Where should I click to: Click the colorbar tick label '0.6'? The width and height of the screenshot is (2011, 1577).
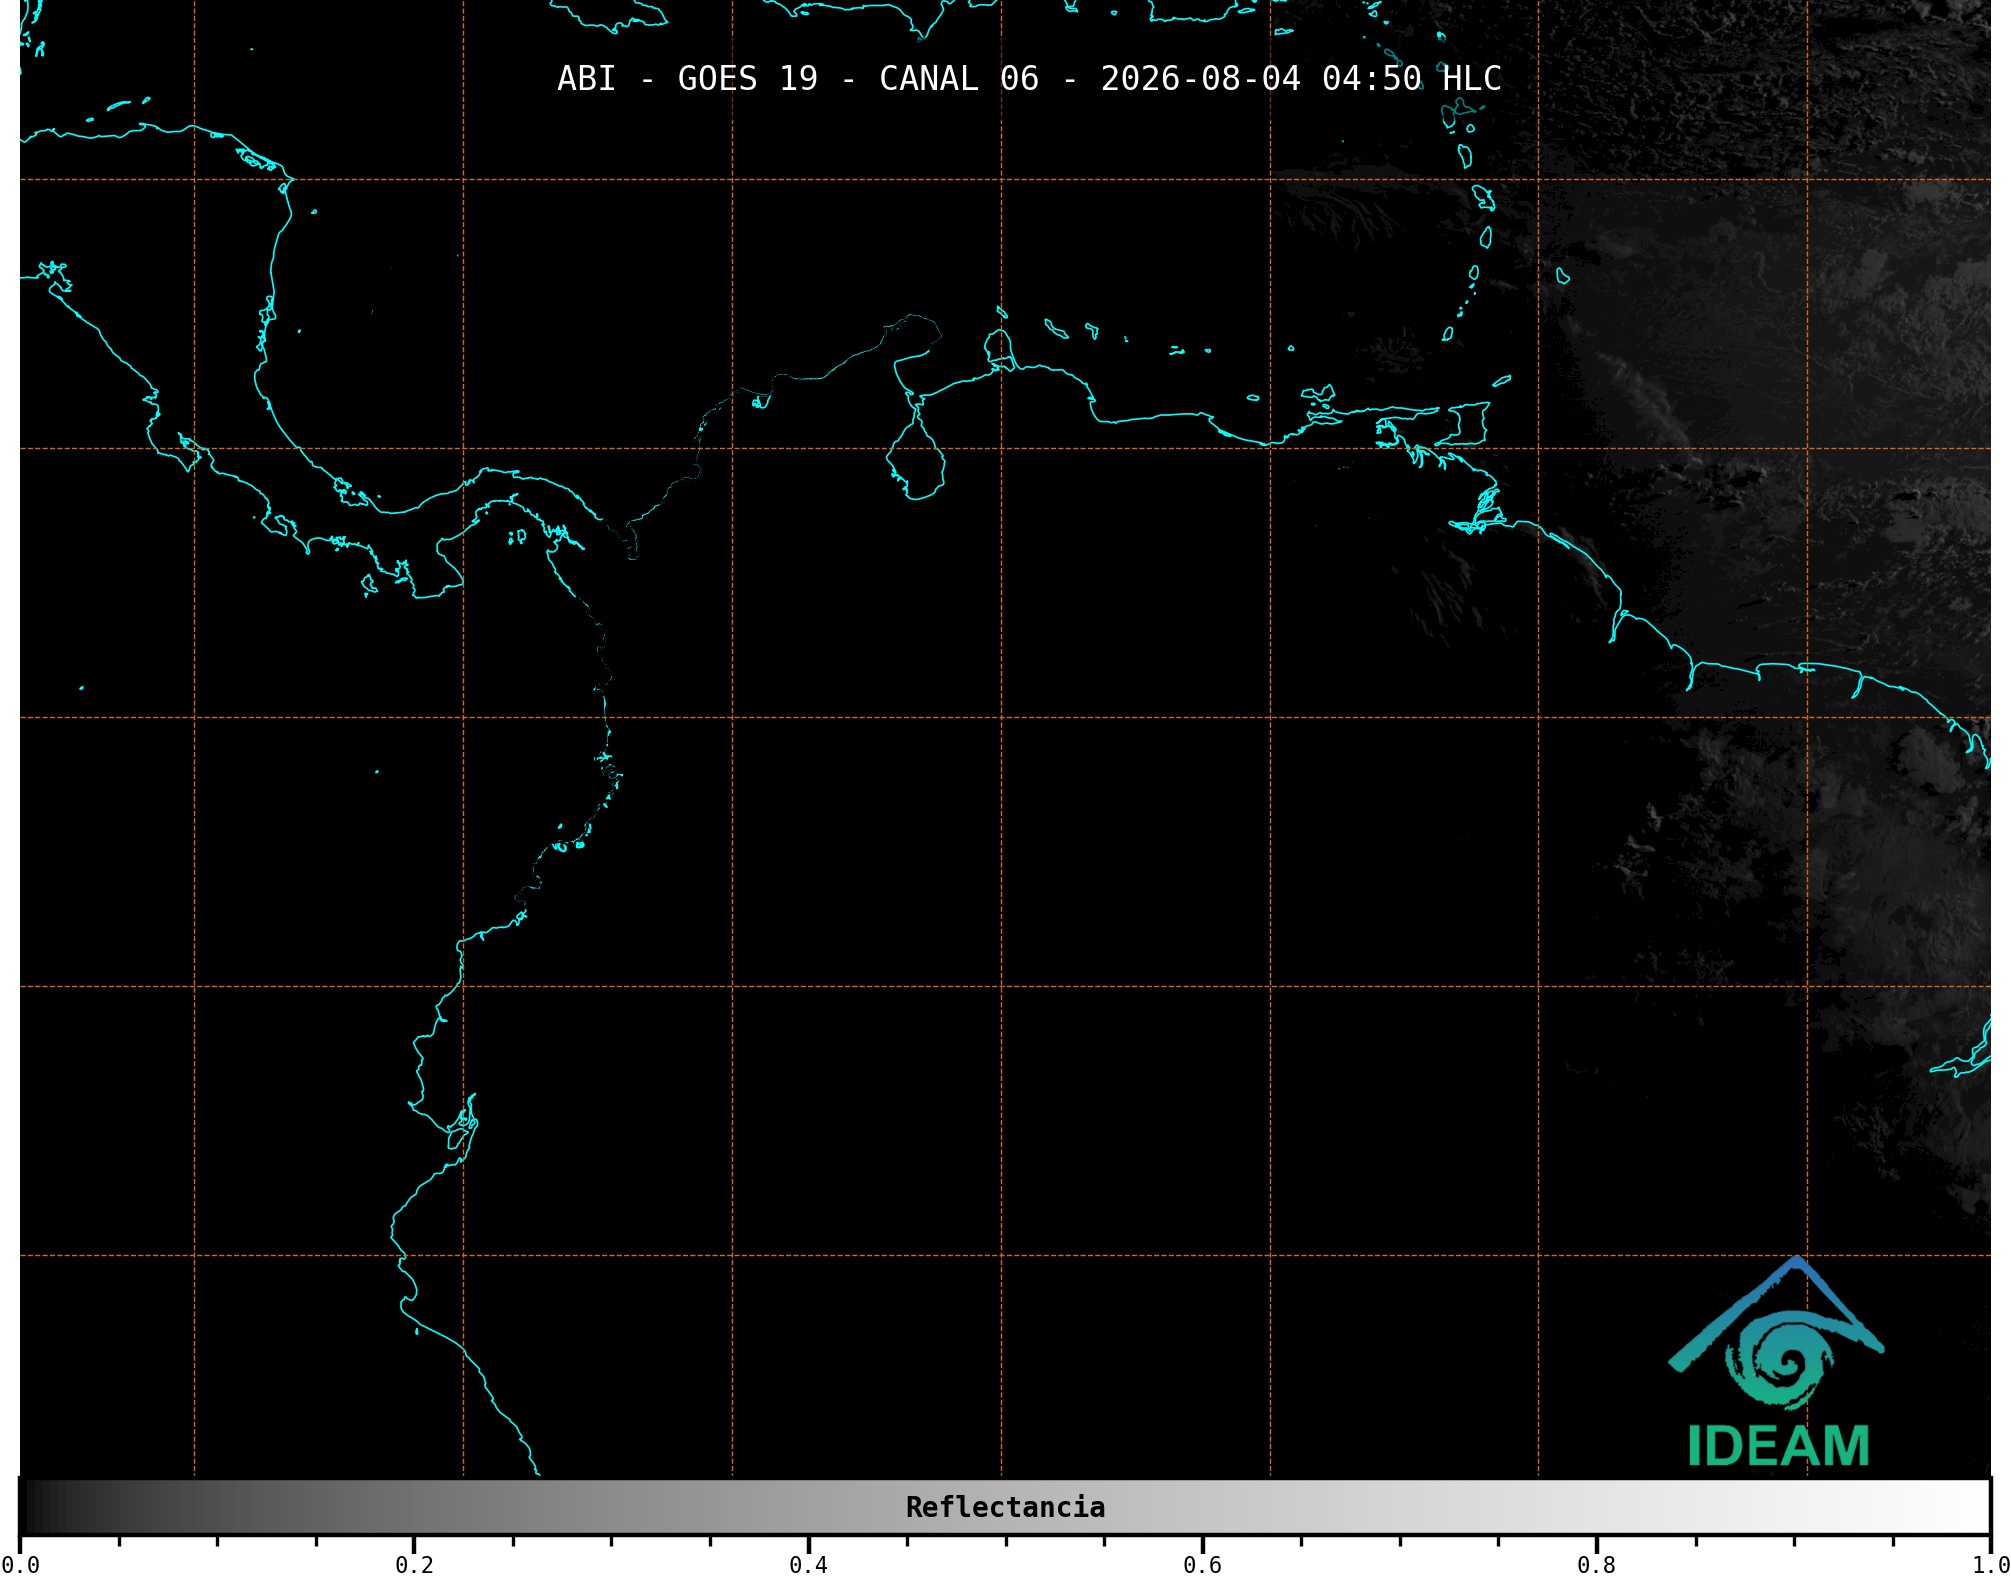click(1202, 1564)
